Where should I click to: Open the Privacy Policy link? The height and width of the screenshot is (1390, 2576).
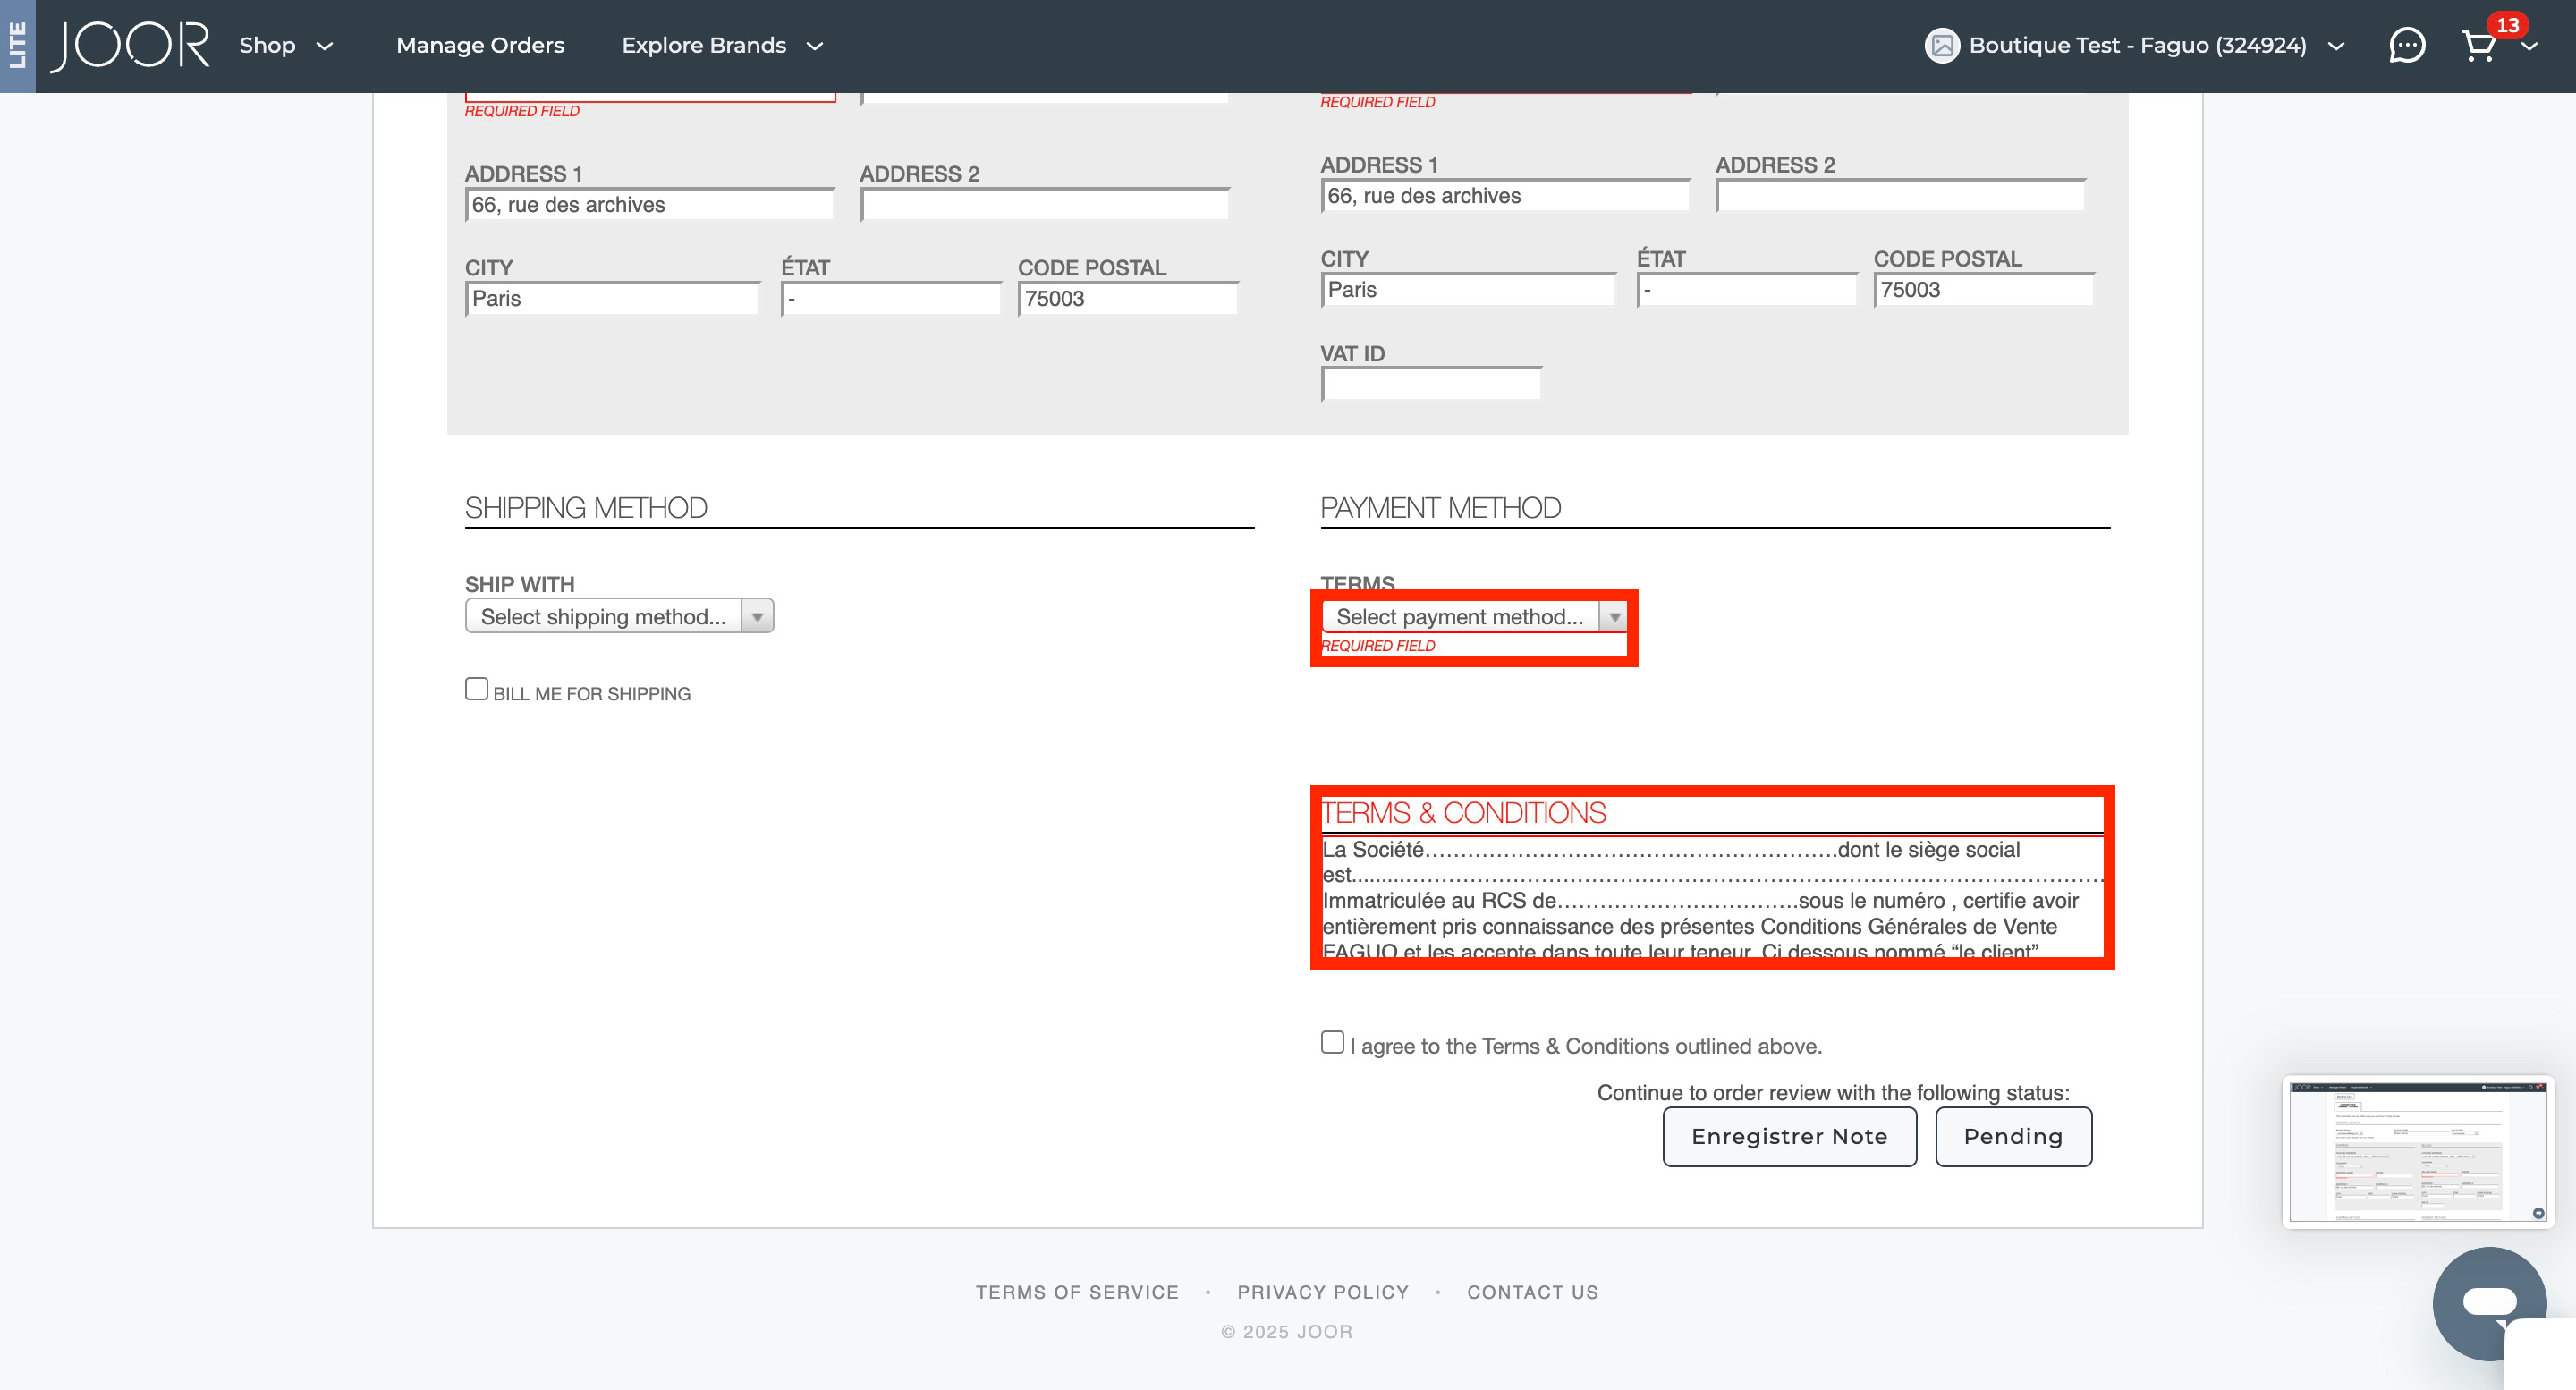pyautogui.click(x=1323, y=1292)
